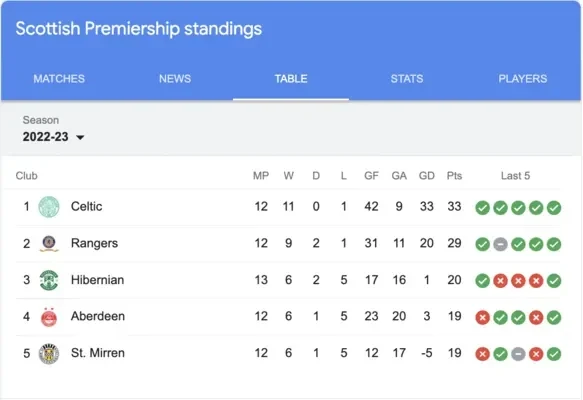The width and height of the screenshot is (583, 400).
Task: Click Rangers' grey draw result icon
Action: click(500, 244)
